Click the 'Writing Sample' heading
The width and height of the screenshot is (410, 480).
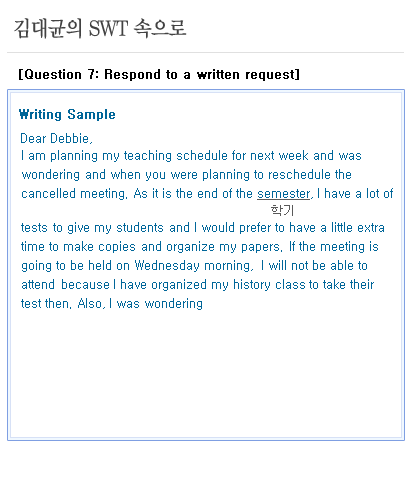[67, 114]
